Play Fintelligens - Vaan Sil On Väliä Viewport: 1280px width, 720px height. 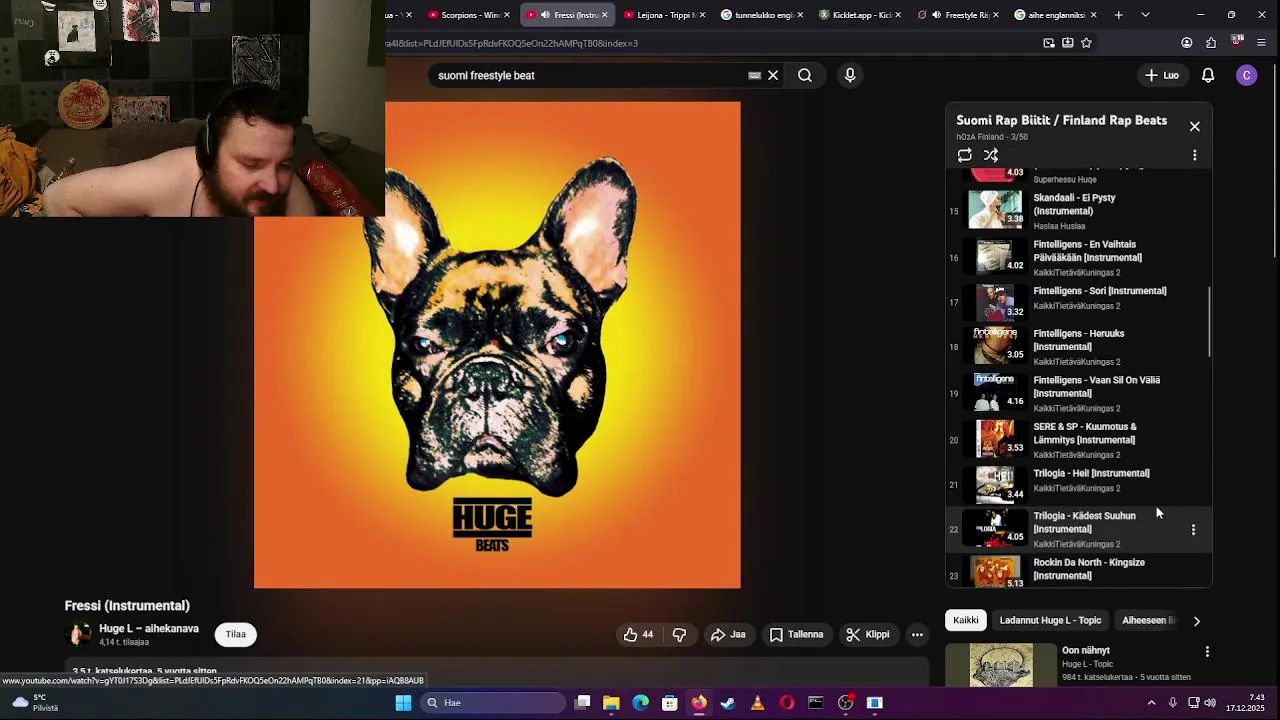point(1080,393)
